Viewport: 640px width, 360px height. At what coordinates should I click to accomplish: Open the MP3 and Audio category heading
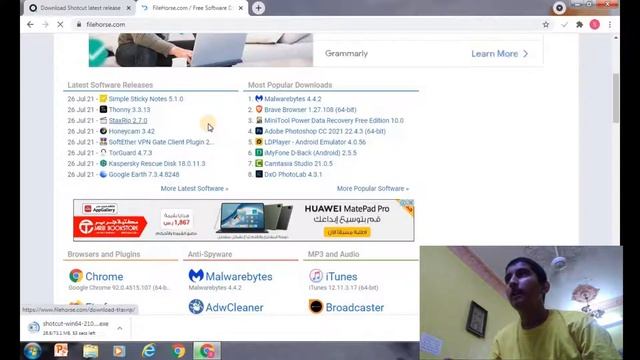pos(333,254)
